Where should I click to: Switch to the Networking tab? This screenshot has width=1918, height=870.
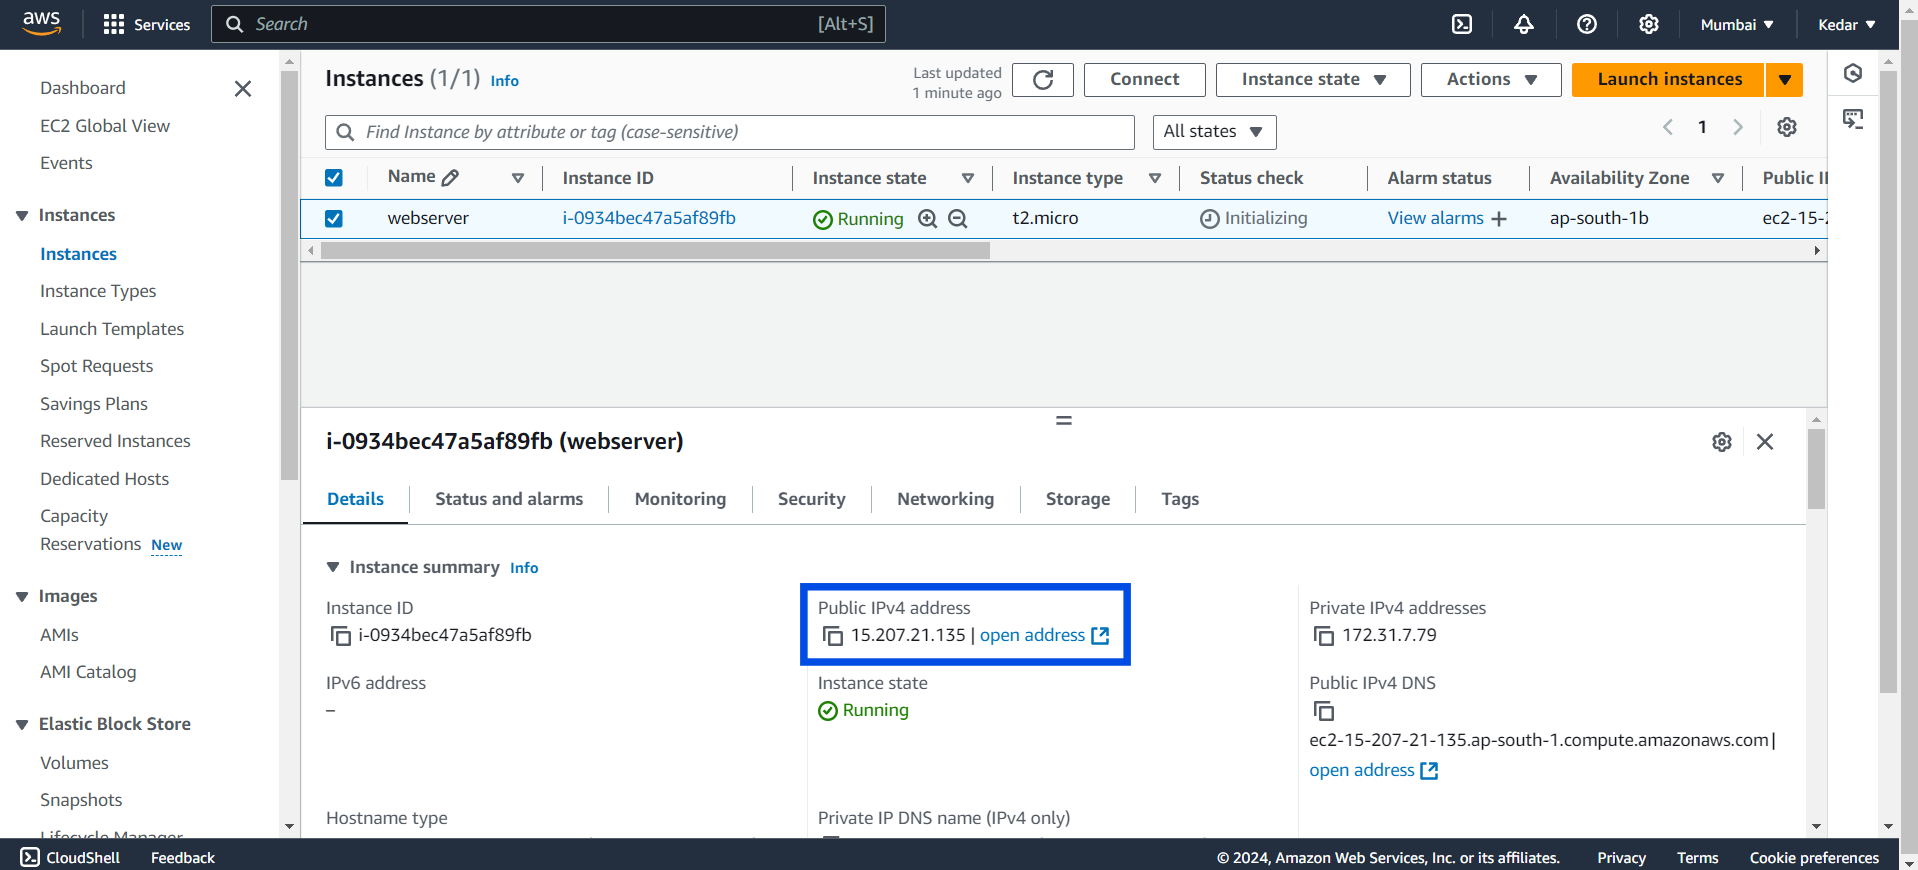tap(946, 499)
